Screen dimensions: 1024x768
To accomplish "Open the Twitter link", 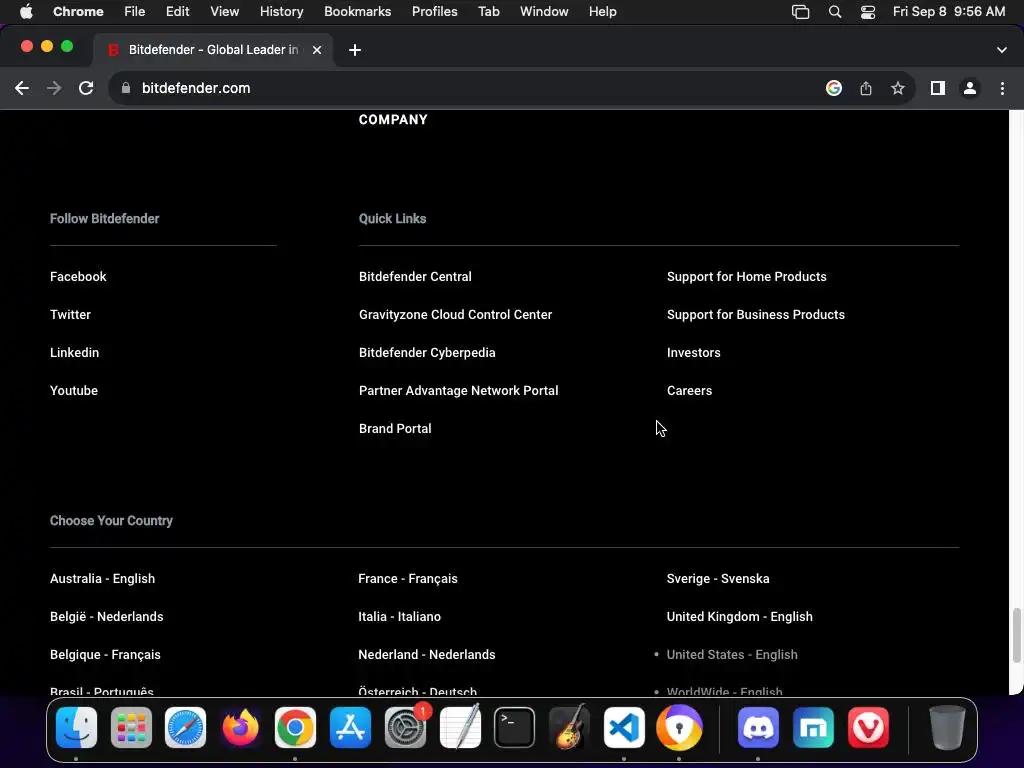I will [71, 315].
